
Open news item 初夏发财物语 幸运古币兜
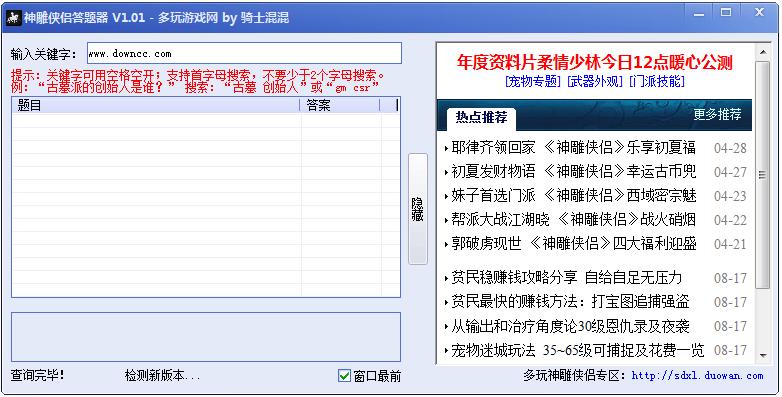coord(573,171)
